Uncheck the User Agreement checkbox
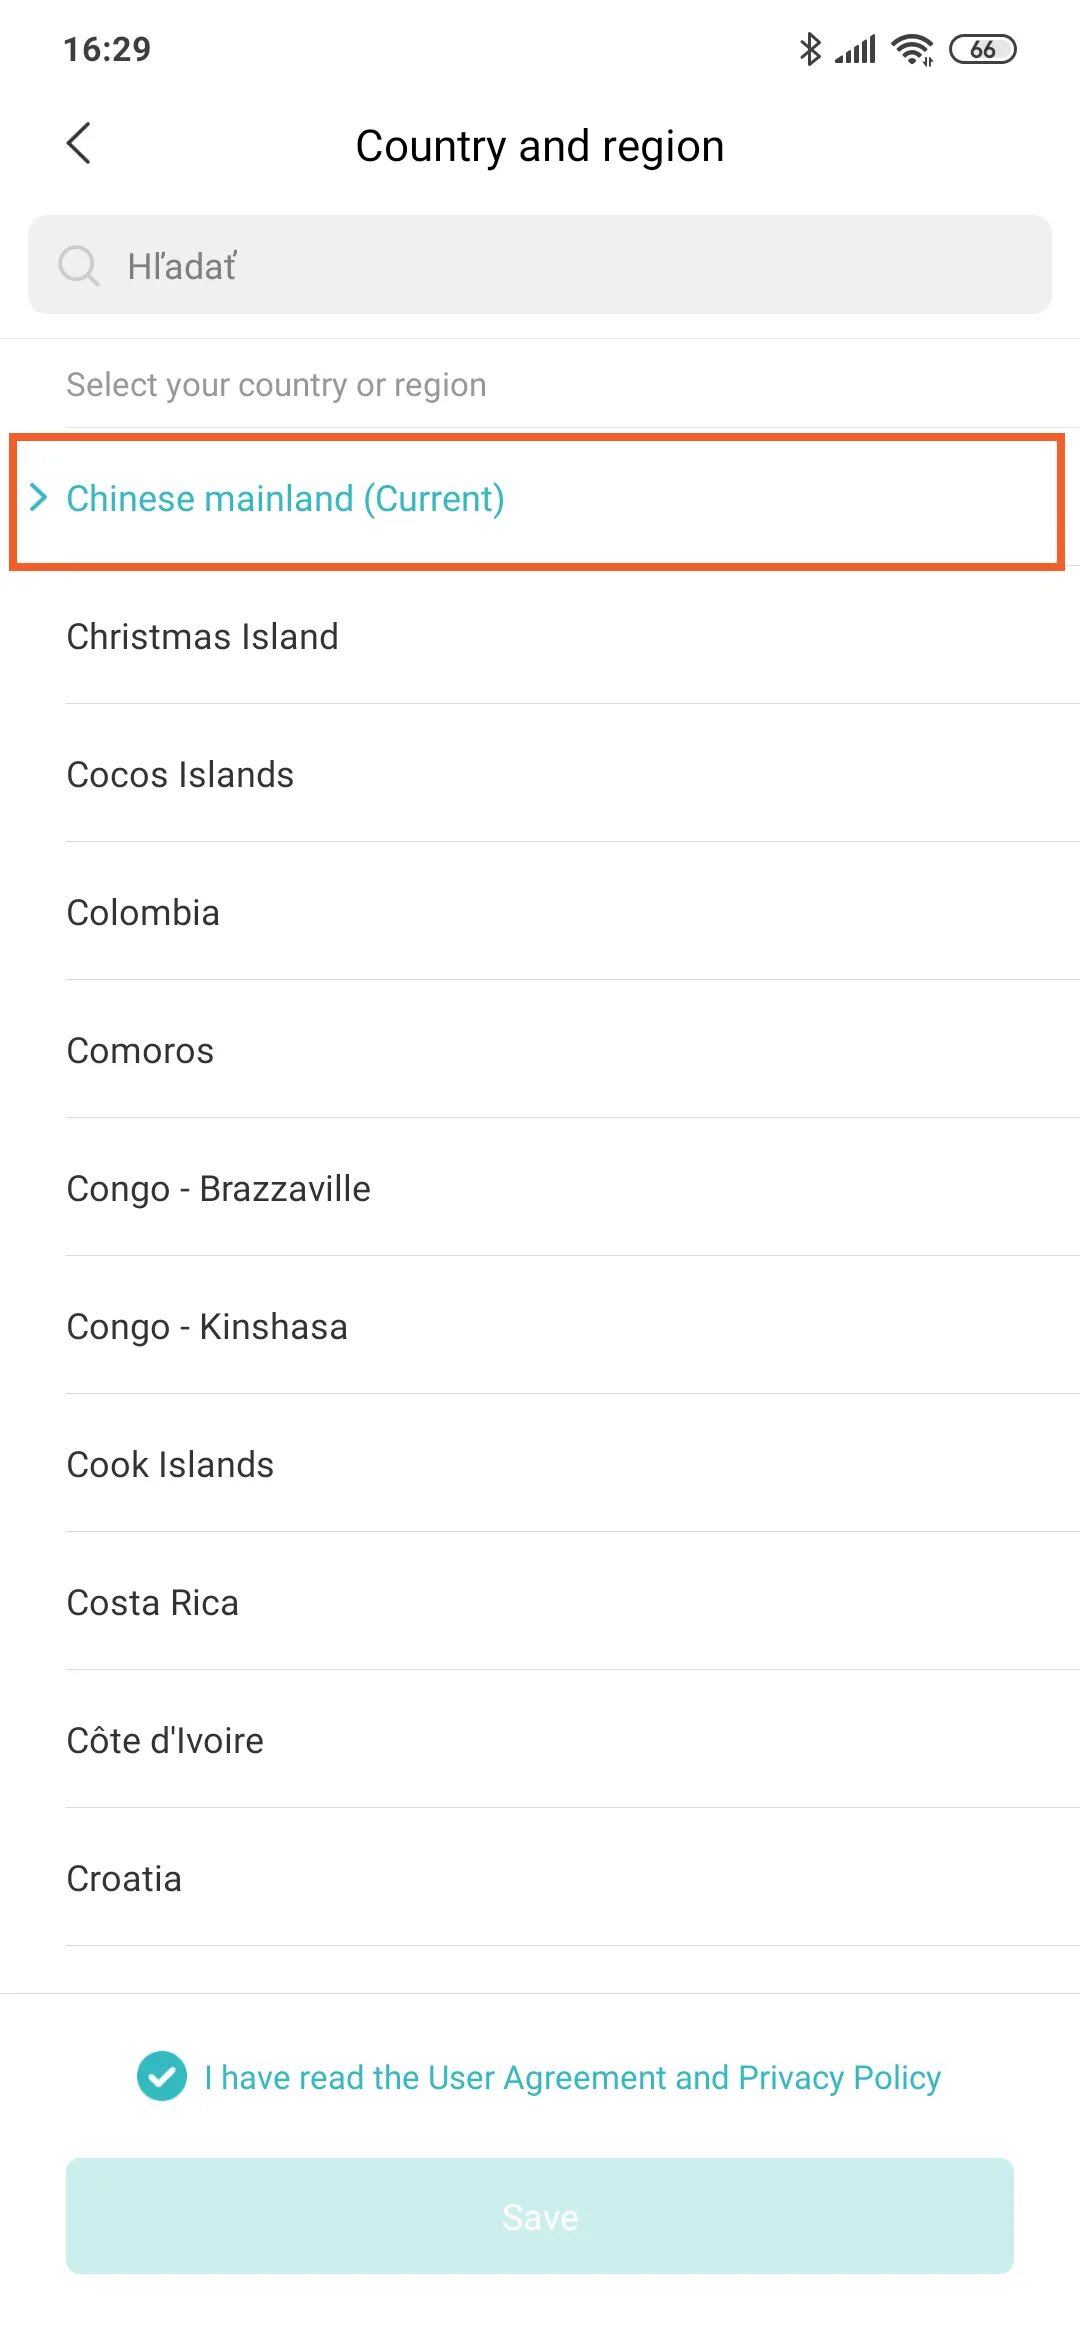The image size is (1080, 2340). click(162, 2076)
